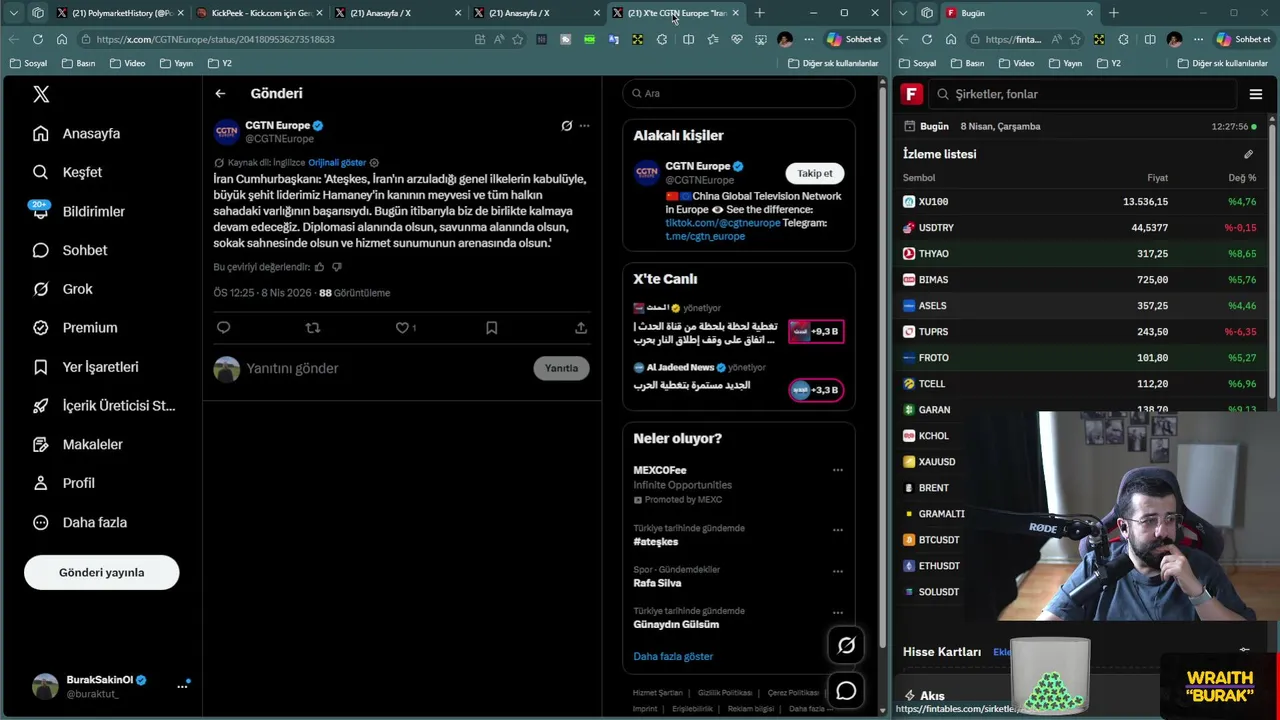Switch to KickPeek browser tab
The height and width of the screenshot is (720, 1280).
pos(259,13)
